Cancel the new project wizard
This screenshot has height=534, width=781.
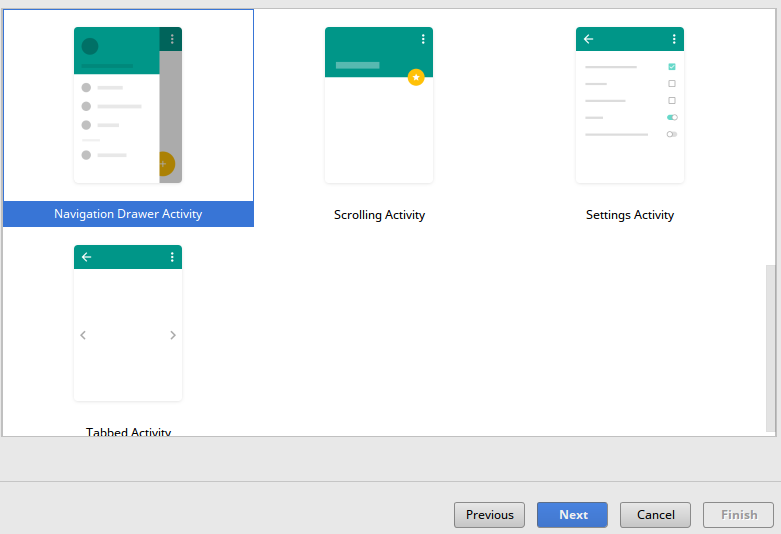click(x=655, y=515)
